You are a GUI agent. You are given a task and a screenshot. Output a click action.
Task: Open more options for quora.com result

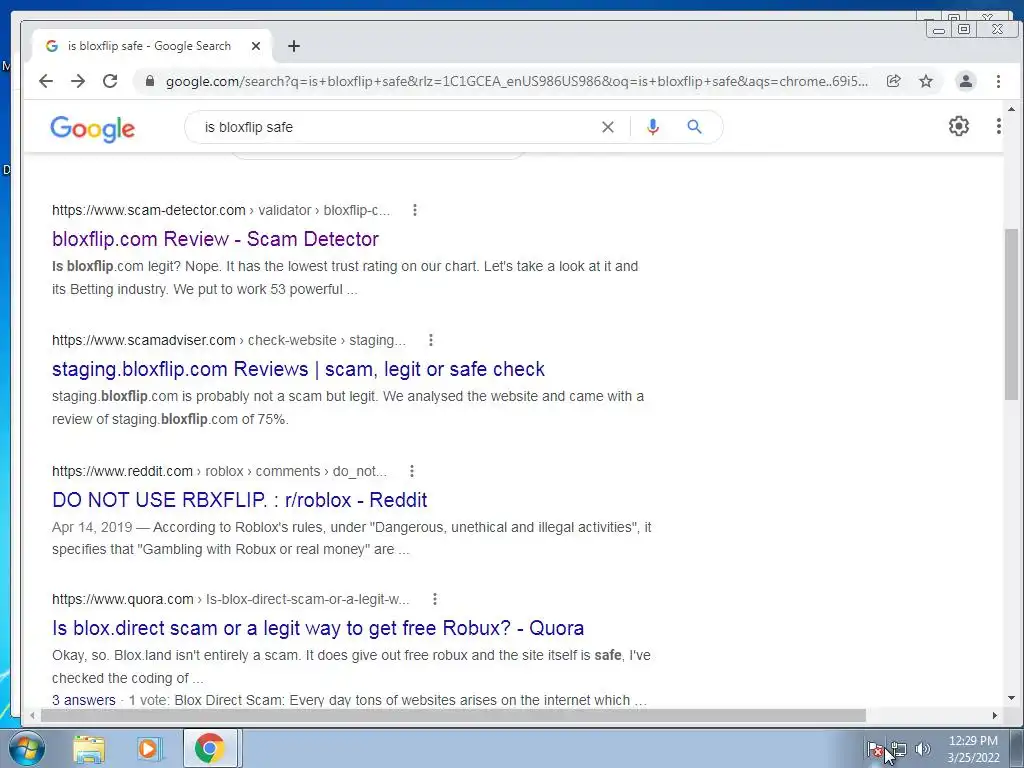coord(435,599)
